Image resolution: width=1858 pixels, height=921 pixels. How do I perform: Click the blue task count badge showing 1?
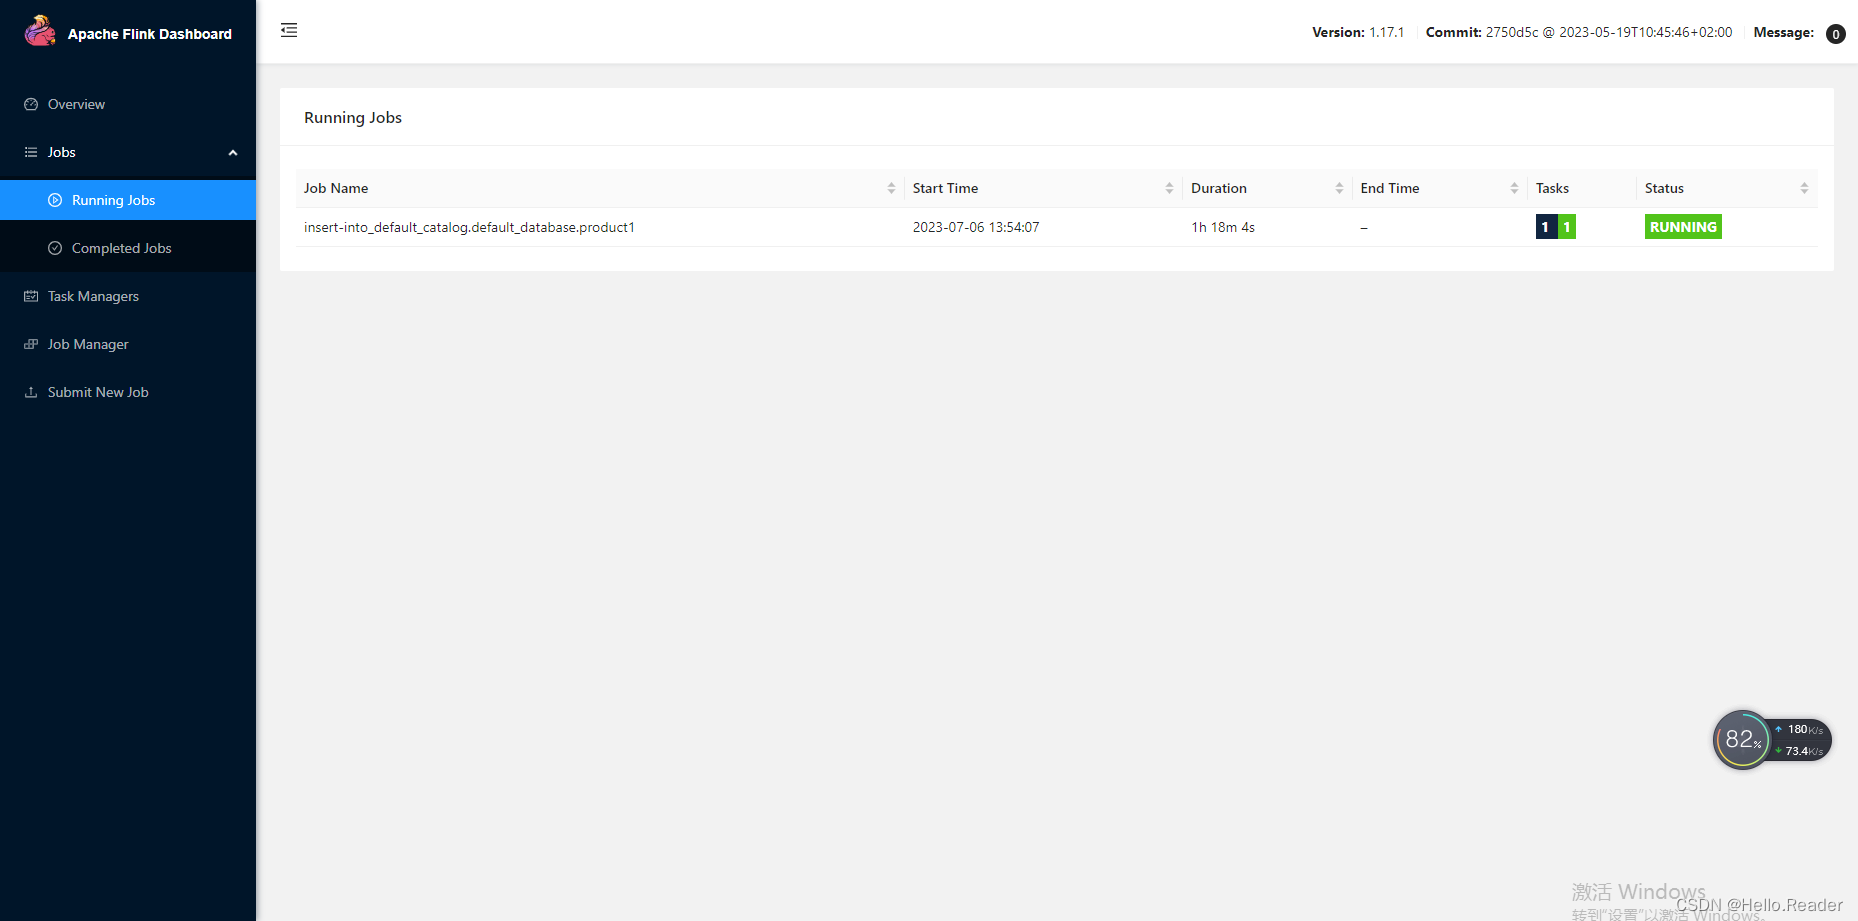click(x=1545, y=227)
